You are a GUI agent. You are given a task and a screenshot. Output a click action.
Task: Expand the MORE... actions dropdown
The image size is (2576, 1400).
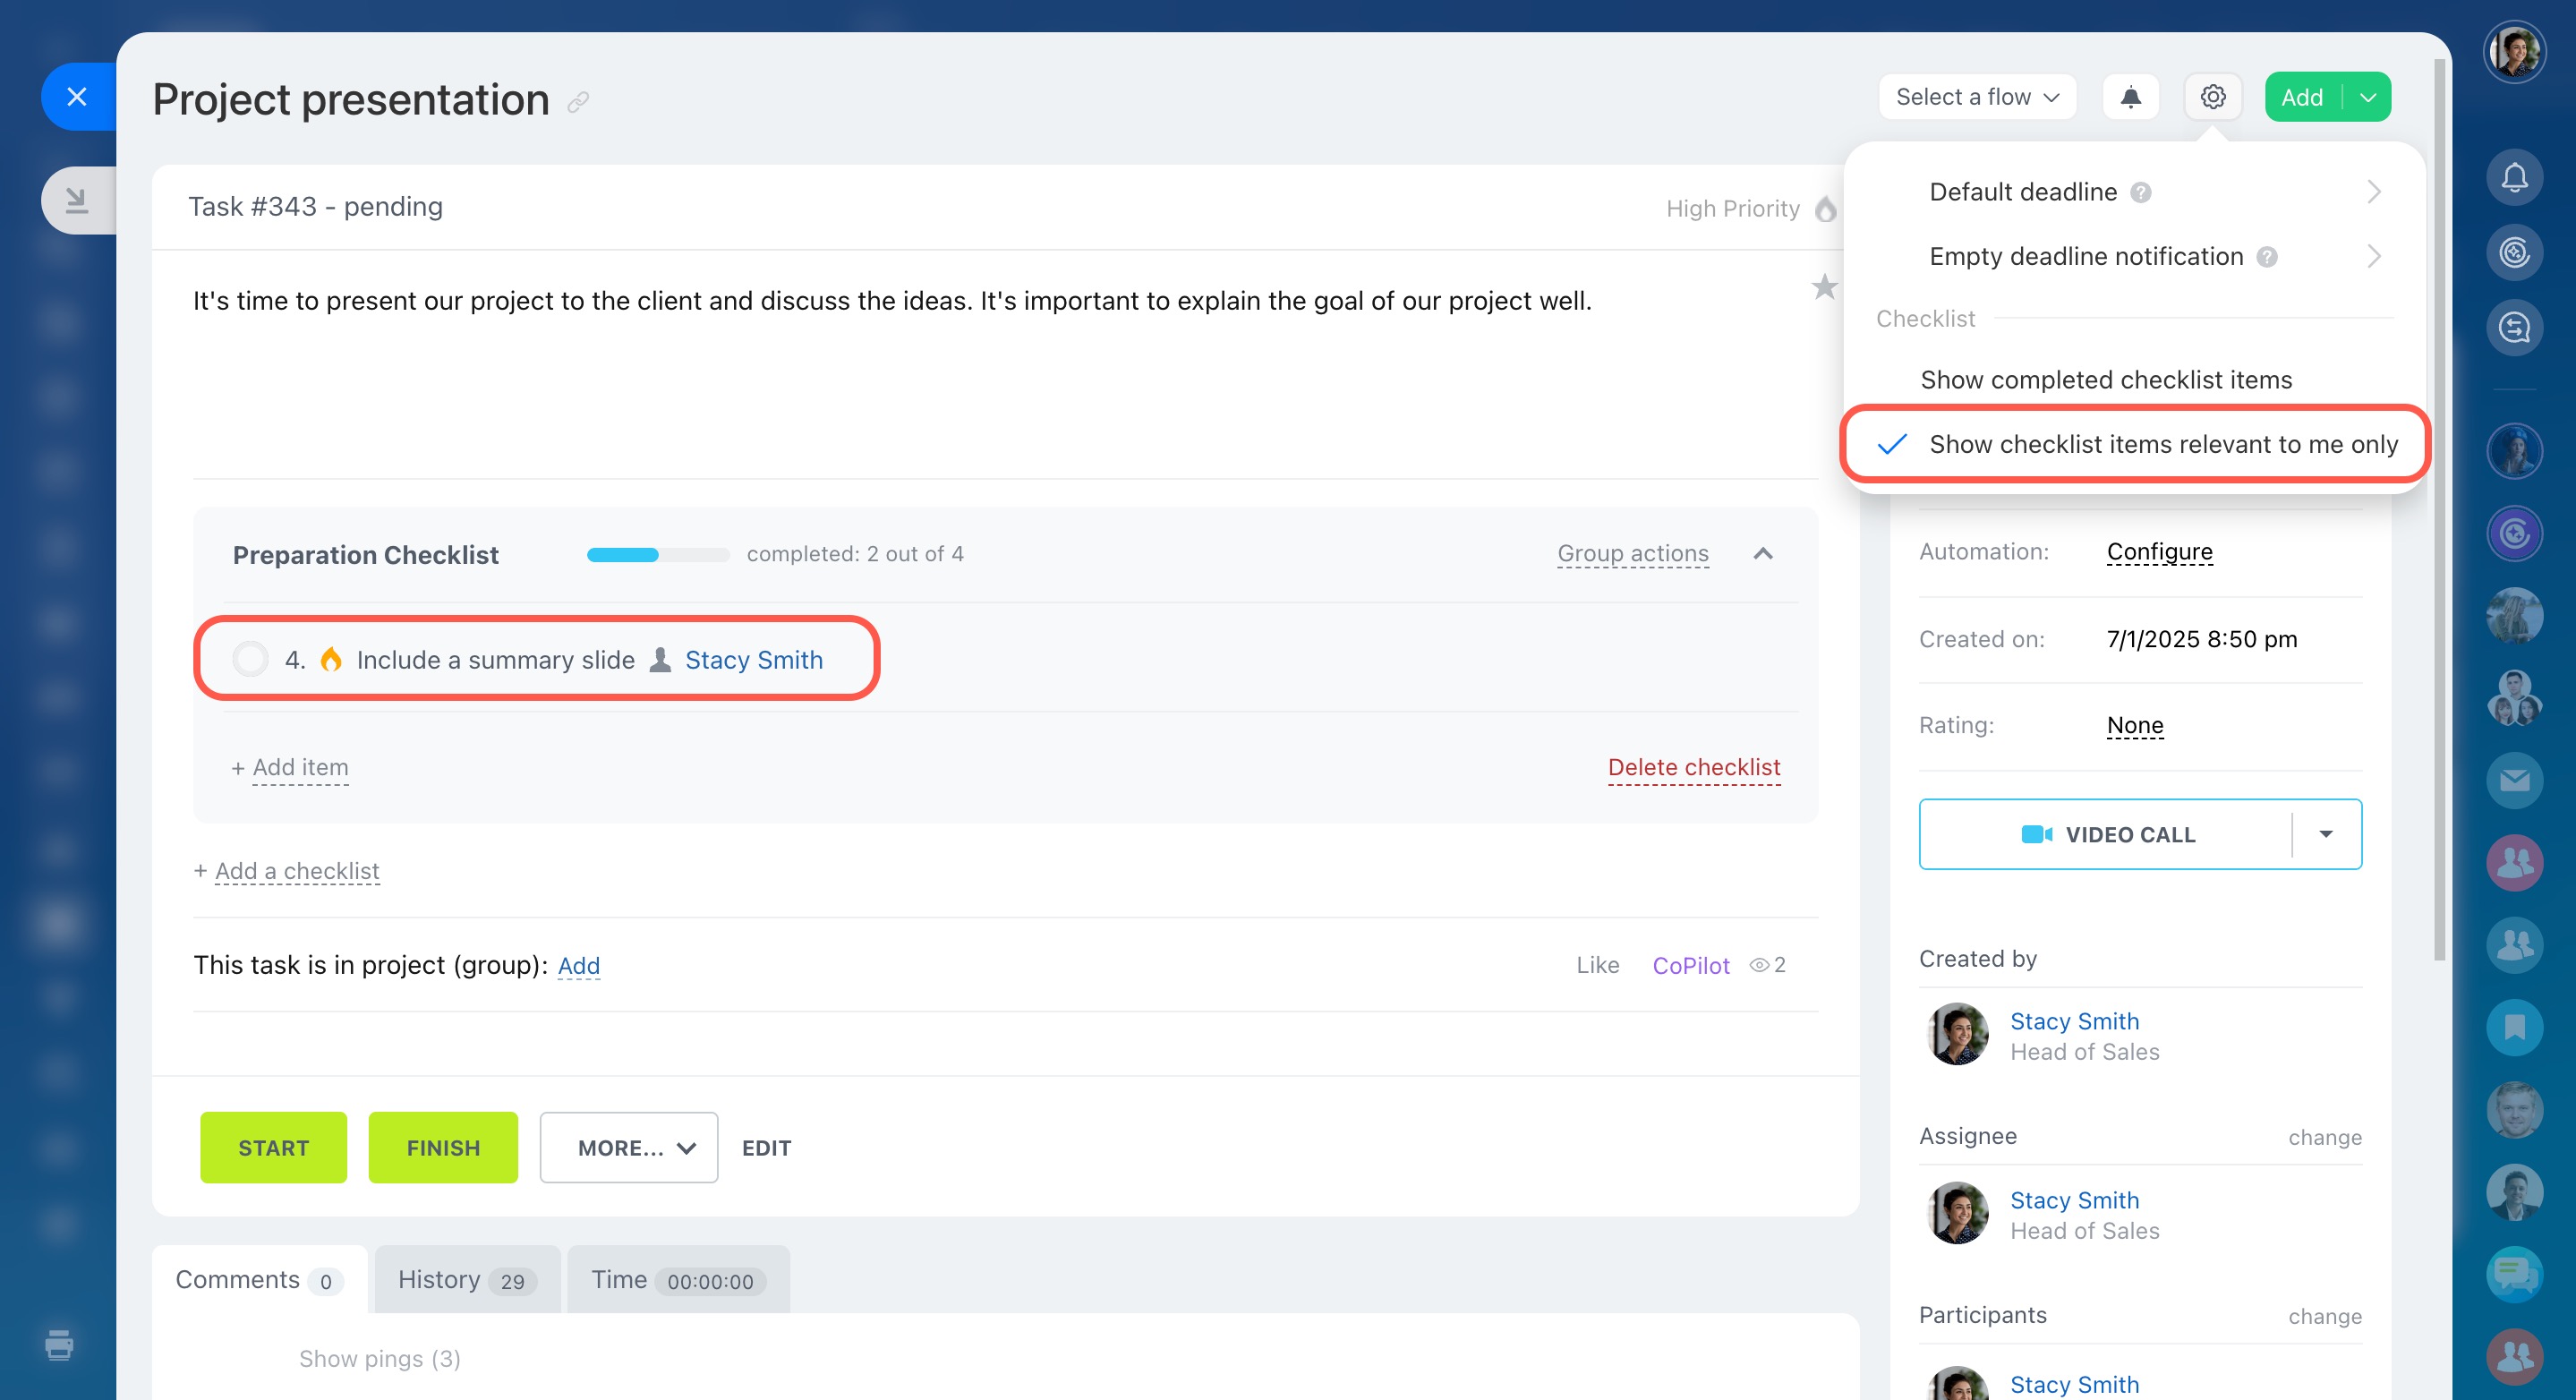coord(629,1148)
